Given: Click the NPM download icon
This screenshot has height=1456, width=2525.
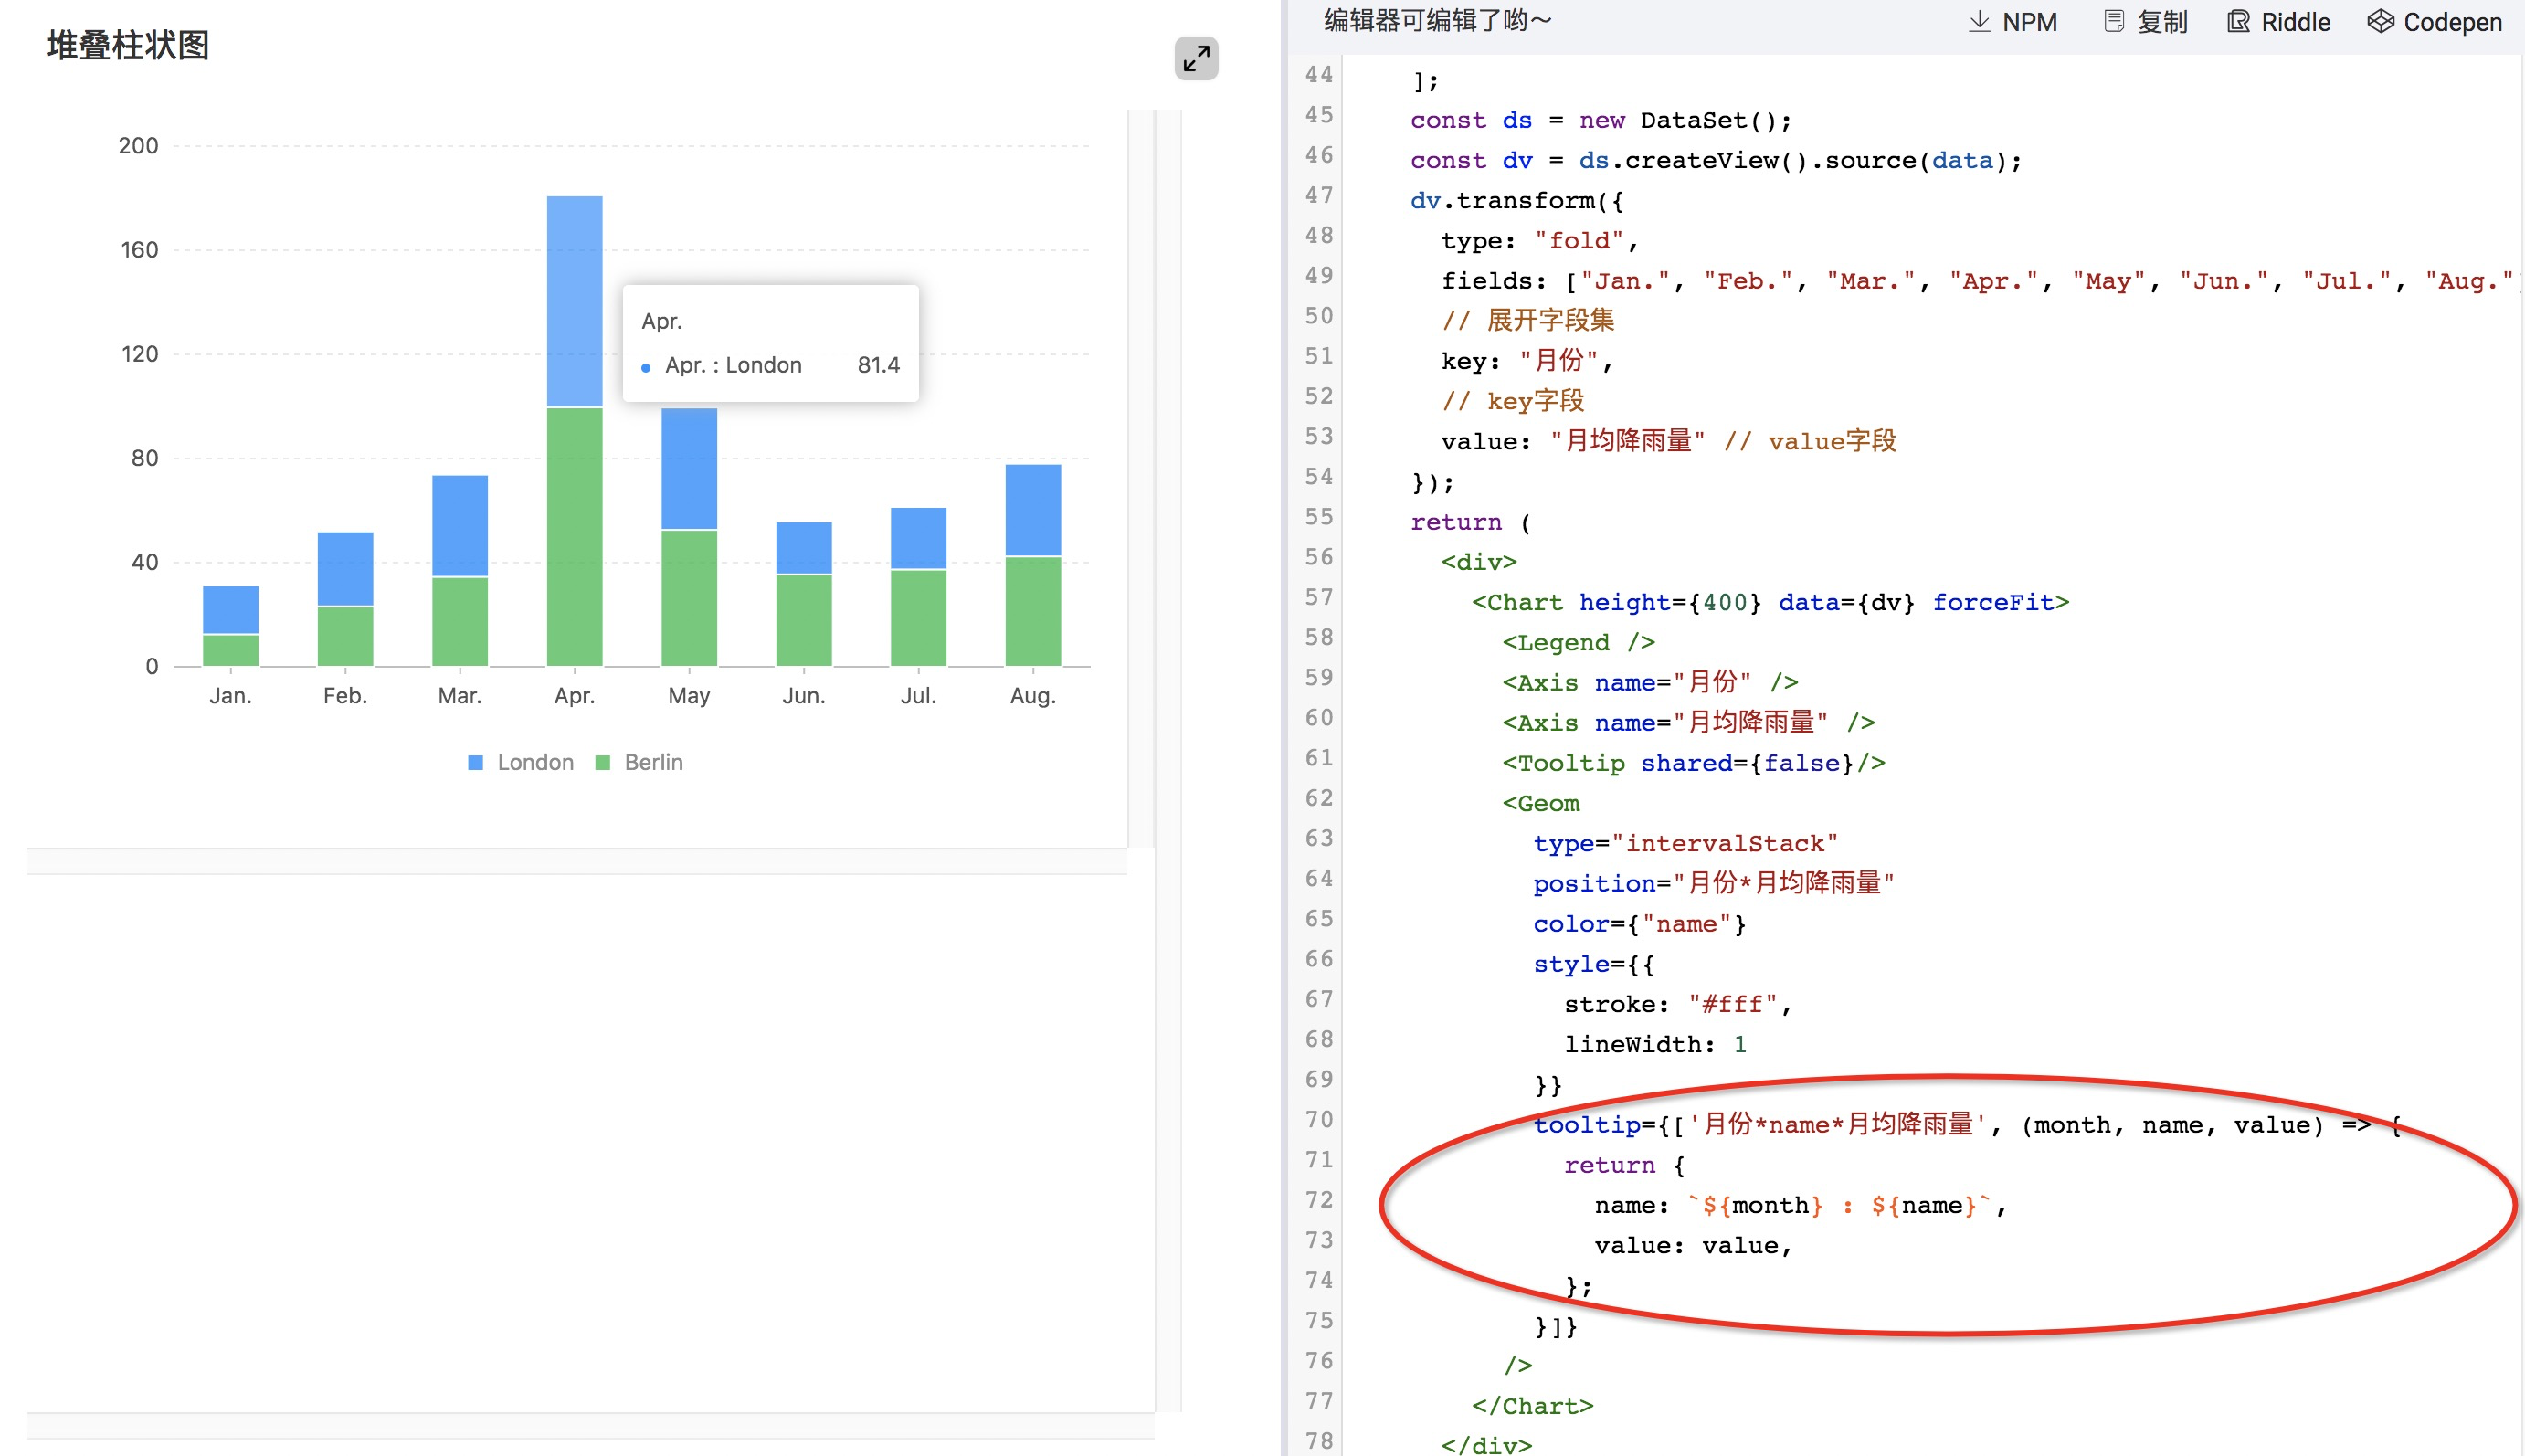Looking at the screenshot, I should coord(1978,22).
